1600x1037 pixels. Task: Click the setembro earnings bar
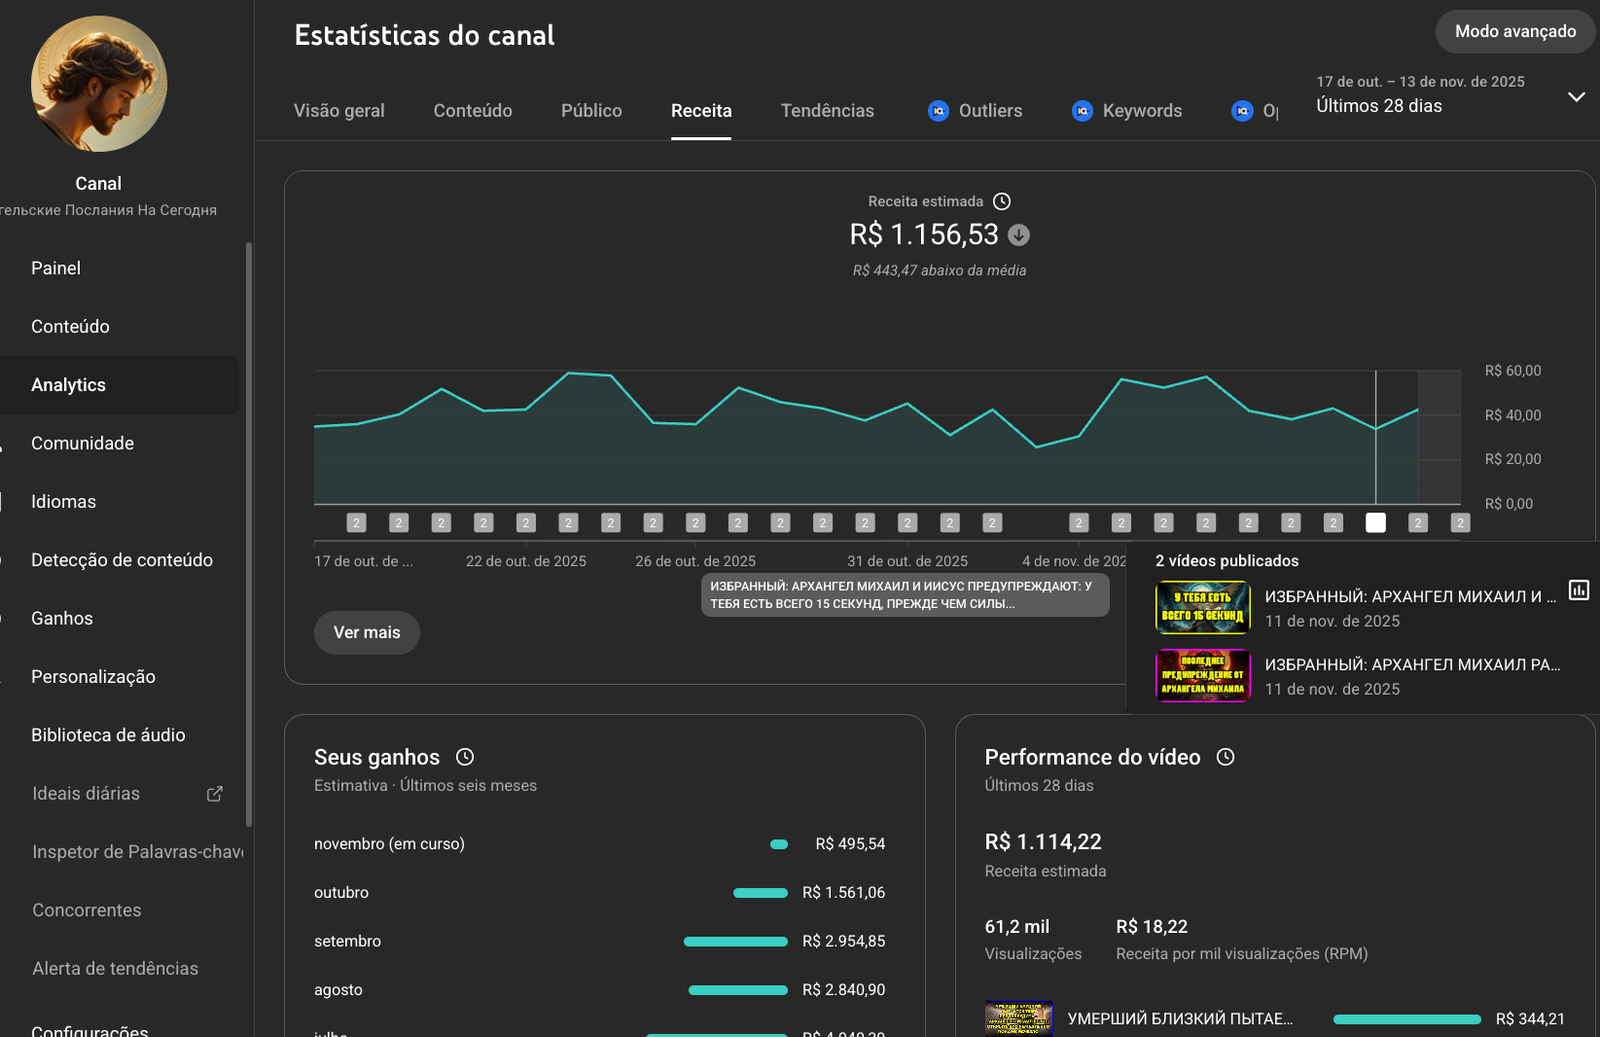click(x=735, y=942)
